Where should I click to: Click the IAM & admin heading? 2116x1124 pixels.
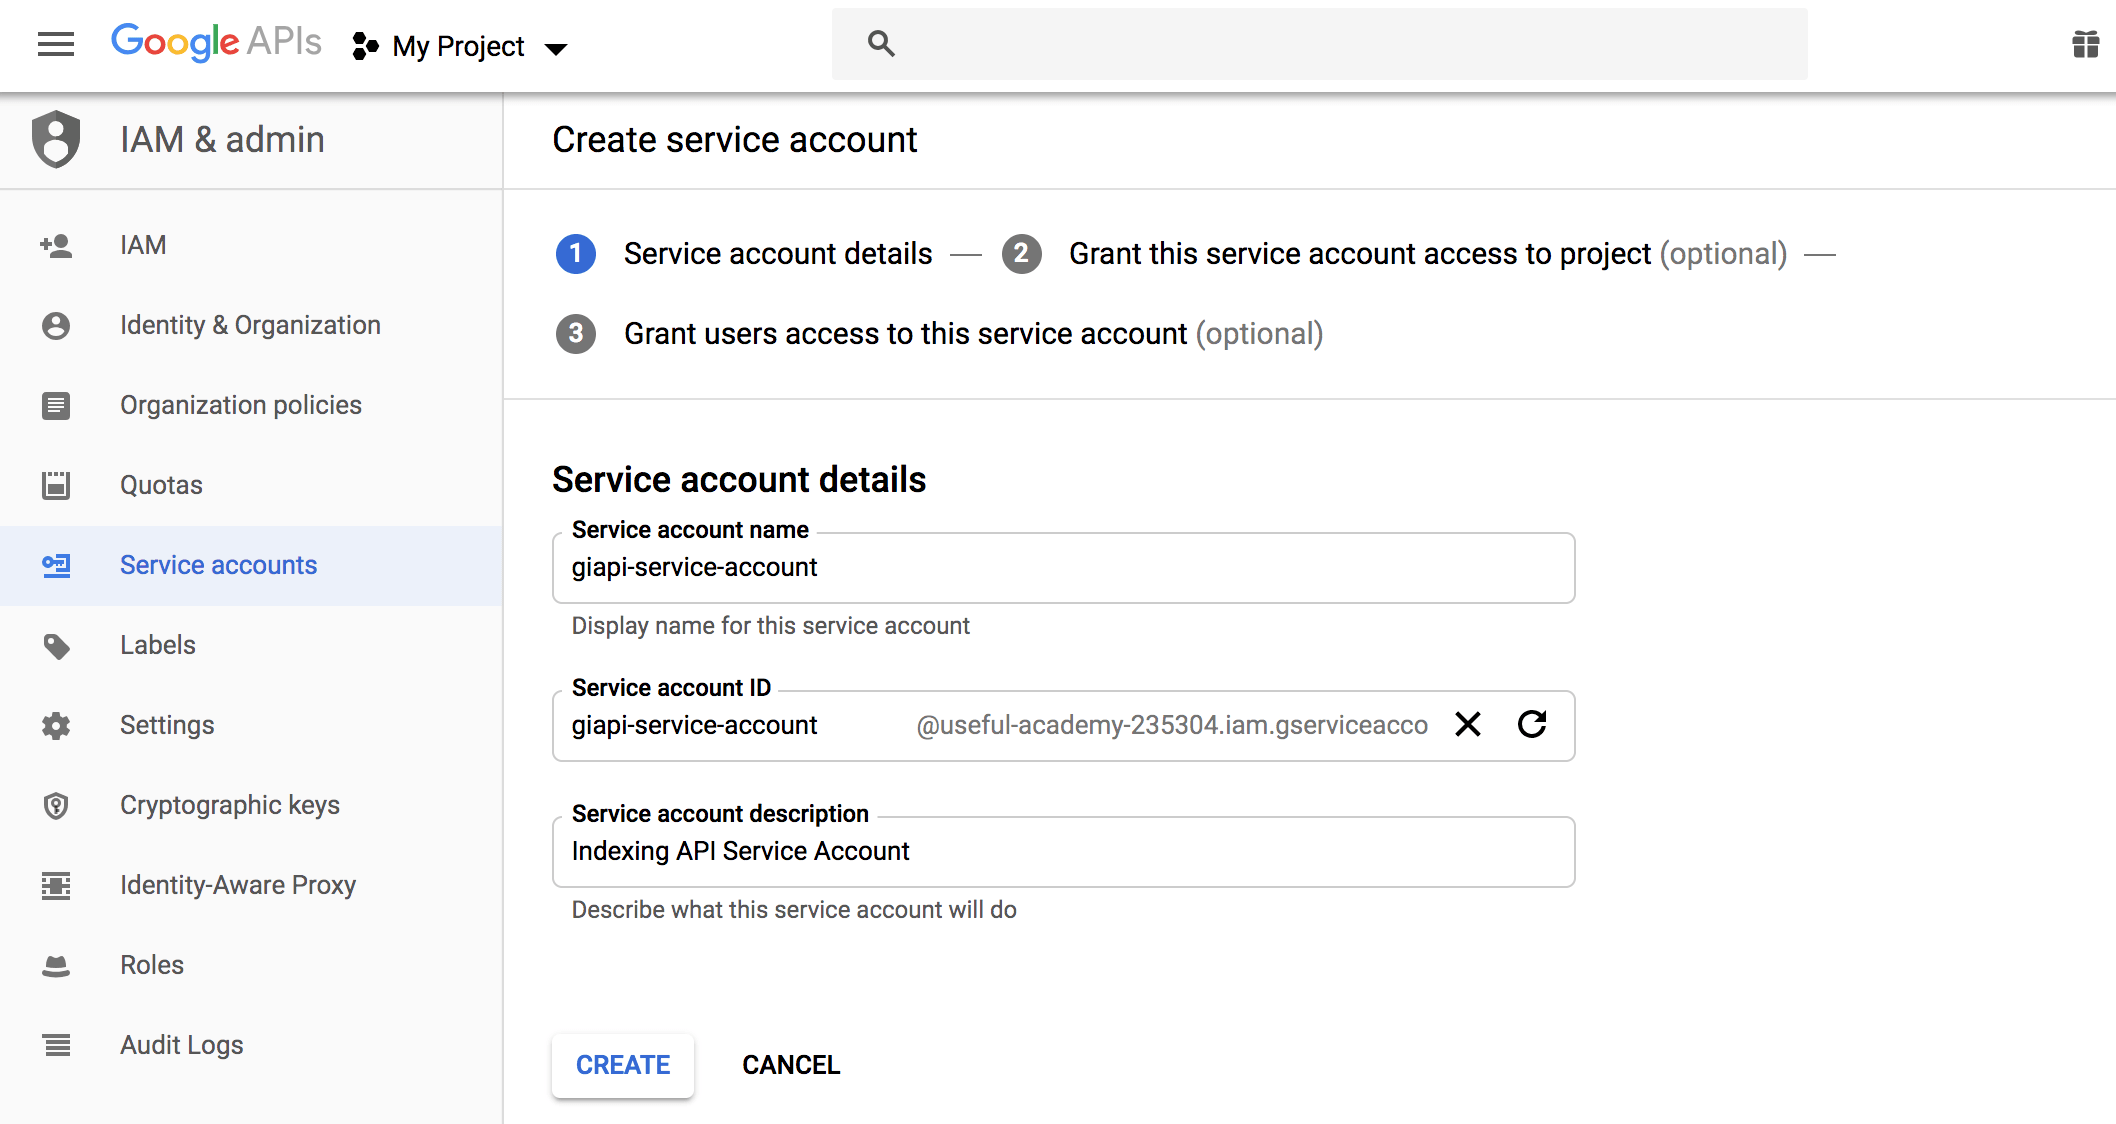222,139
